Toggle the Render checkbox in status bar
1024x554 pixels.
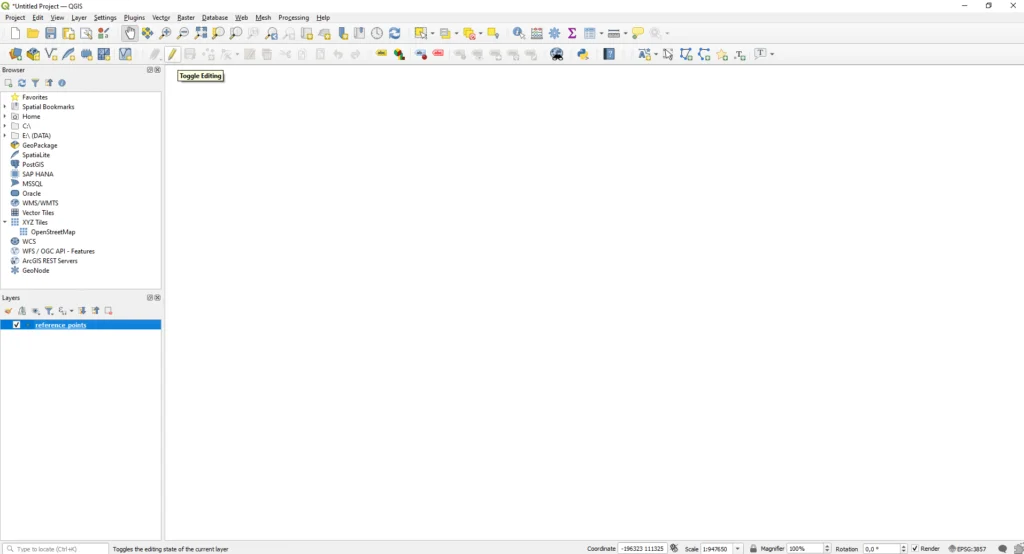point(915,549)
